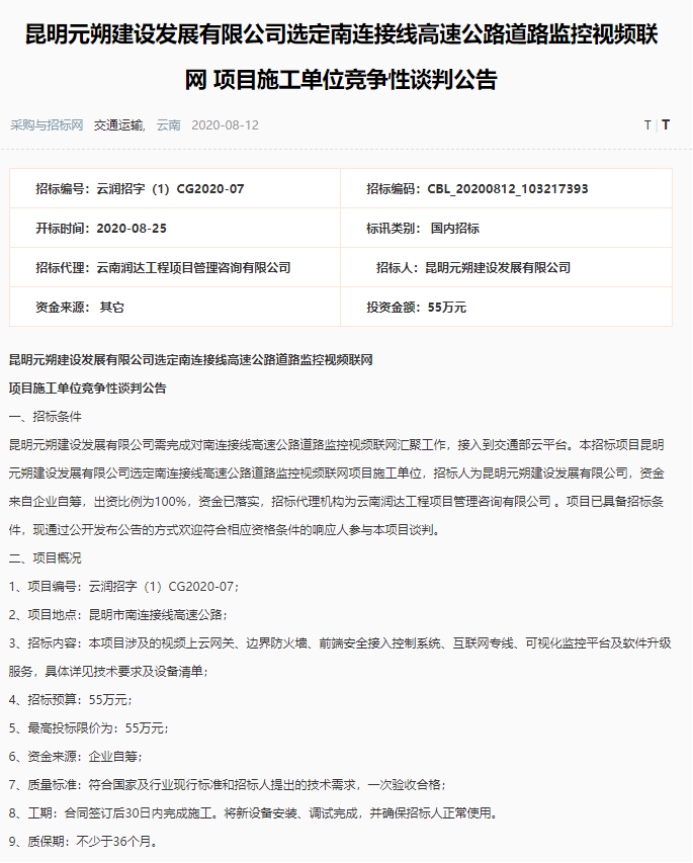Click the 二、项目概况 section heading
The width and height of the screenshot is (693, 863).
pos(45,557)
